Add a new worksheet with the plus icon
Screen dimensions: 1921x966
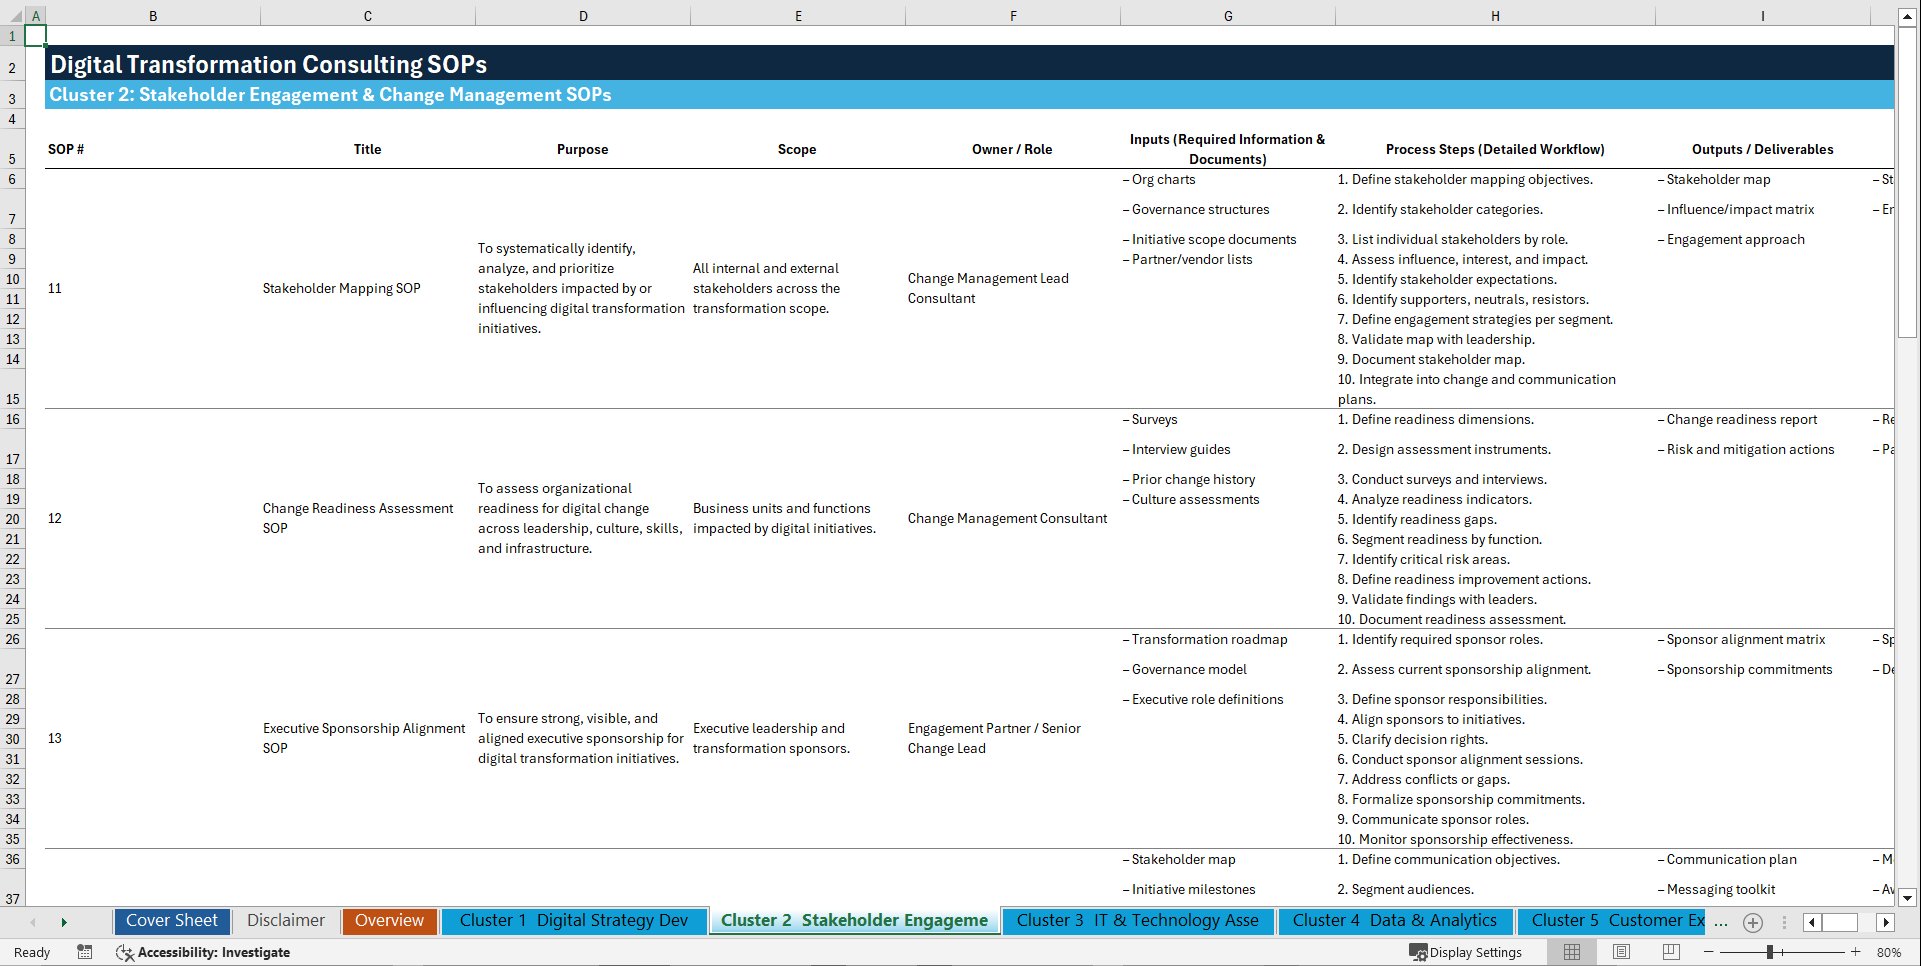[x=1752, y=922]
